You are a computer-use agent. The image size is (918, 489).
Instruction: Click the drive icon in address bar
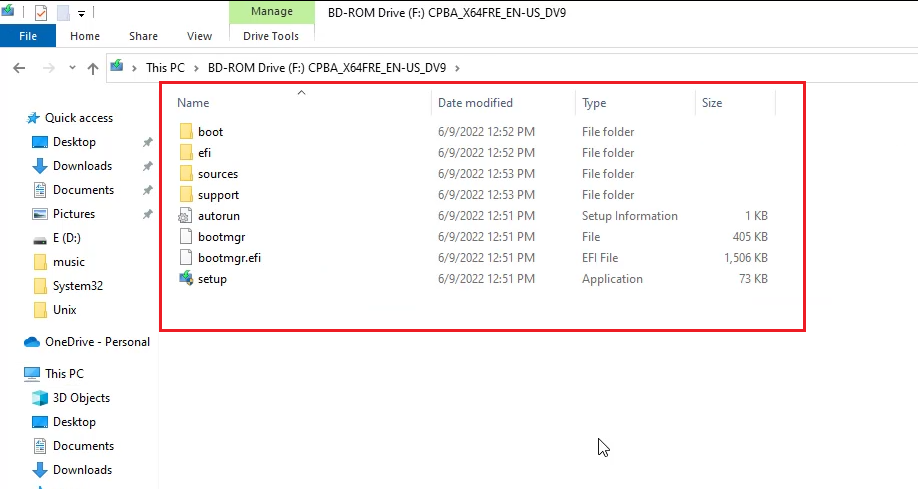[117, 66]
